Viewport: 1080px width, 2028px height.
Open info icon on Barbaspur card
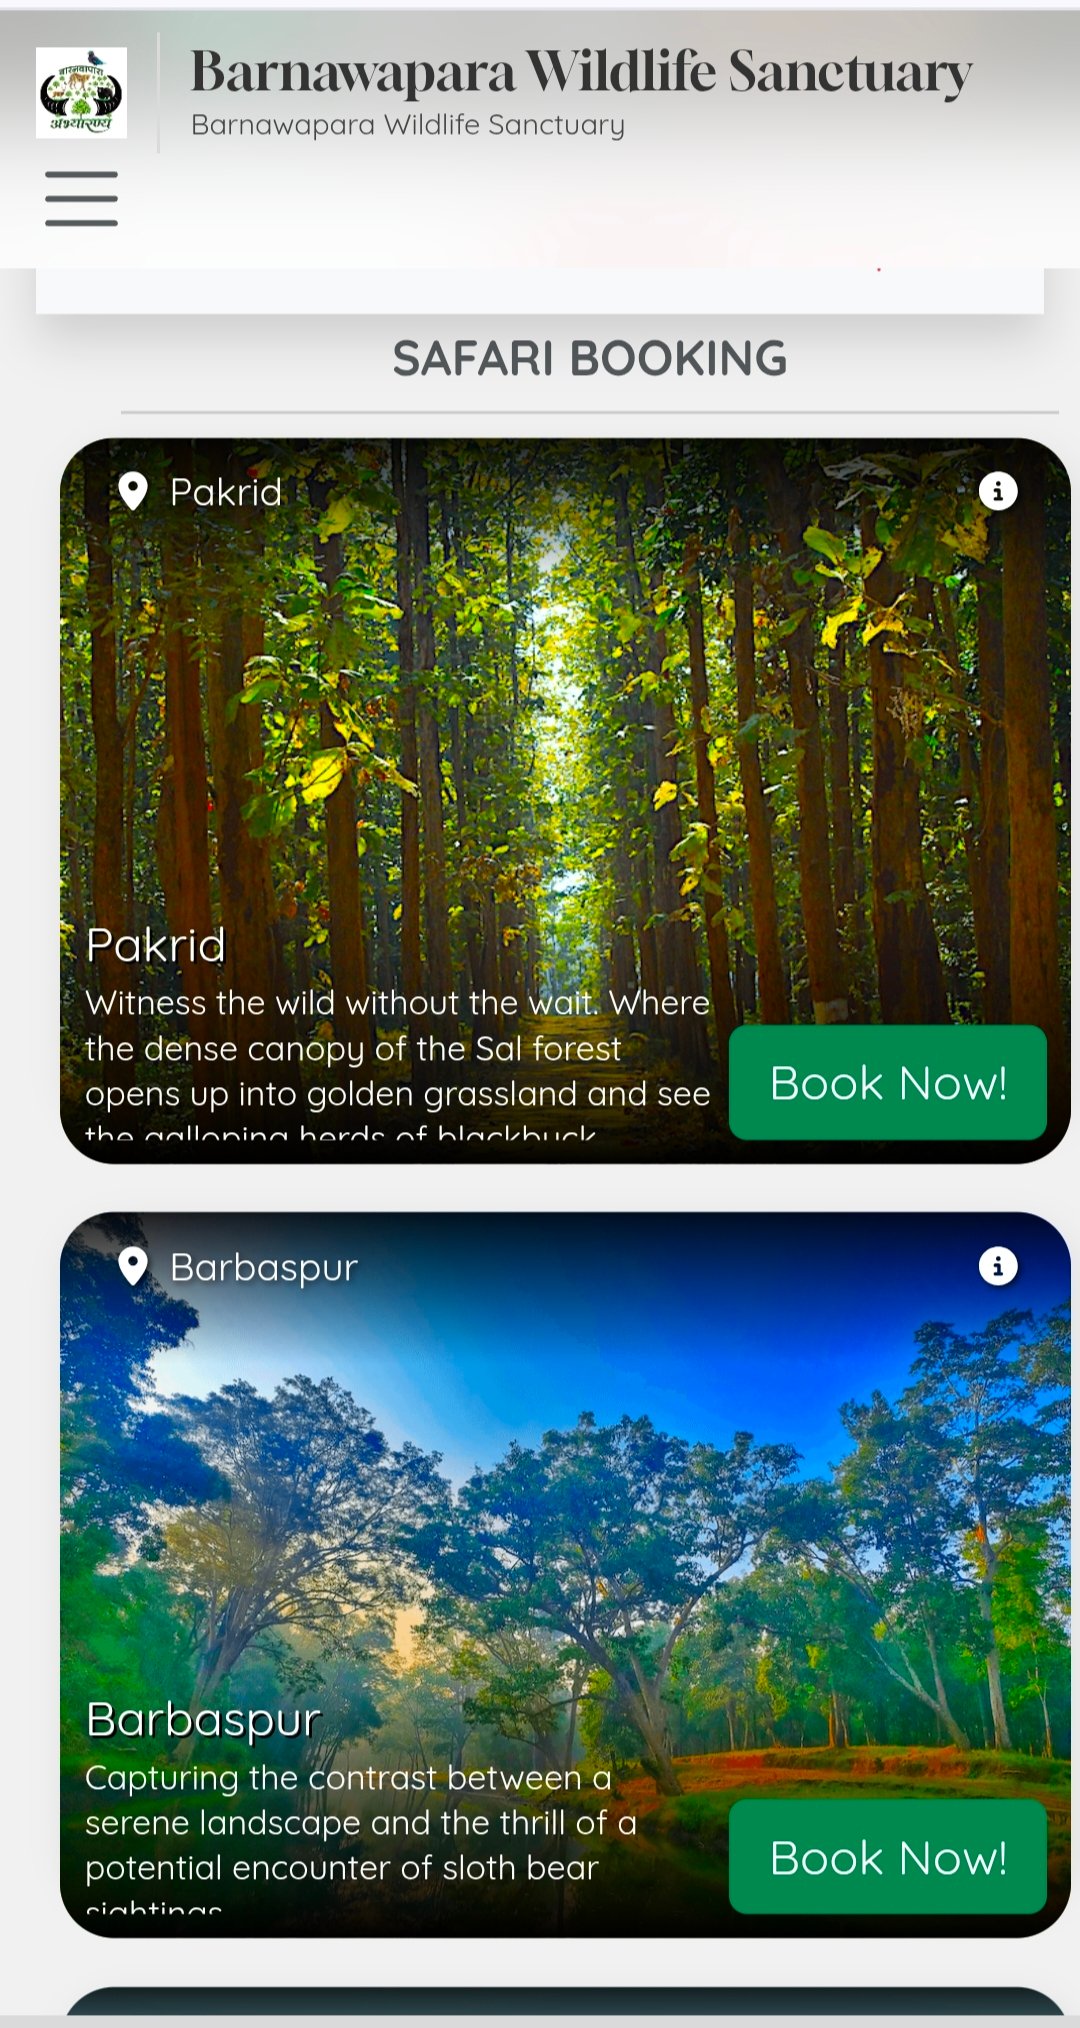point(997,1266)
